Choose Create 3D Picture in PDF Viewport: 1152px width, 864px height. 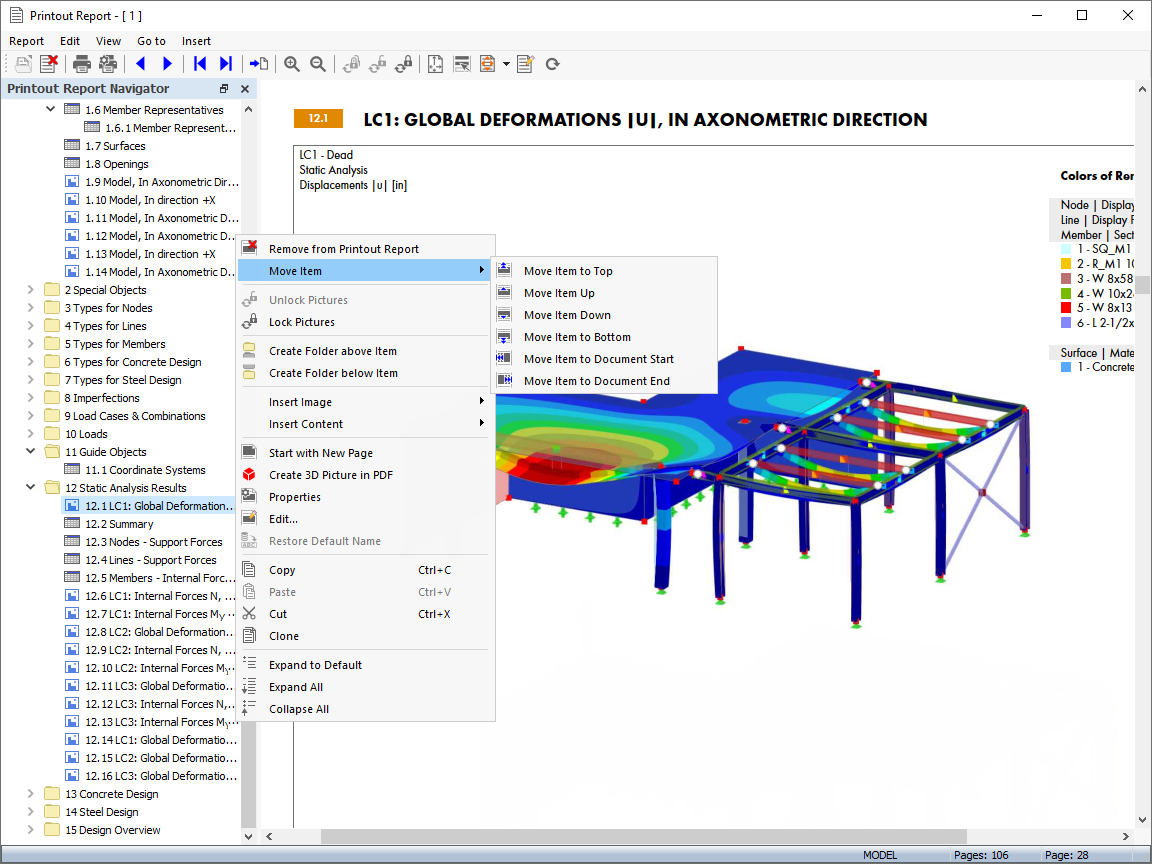click(366, 475)
